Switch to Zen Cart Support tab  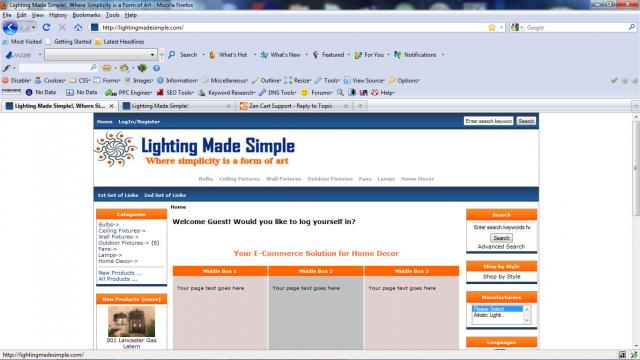click(294, 106)
